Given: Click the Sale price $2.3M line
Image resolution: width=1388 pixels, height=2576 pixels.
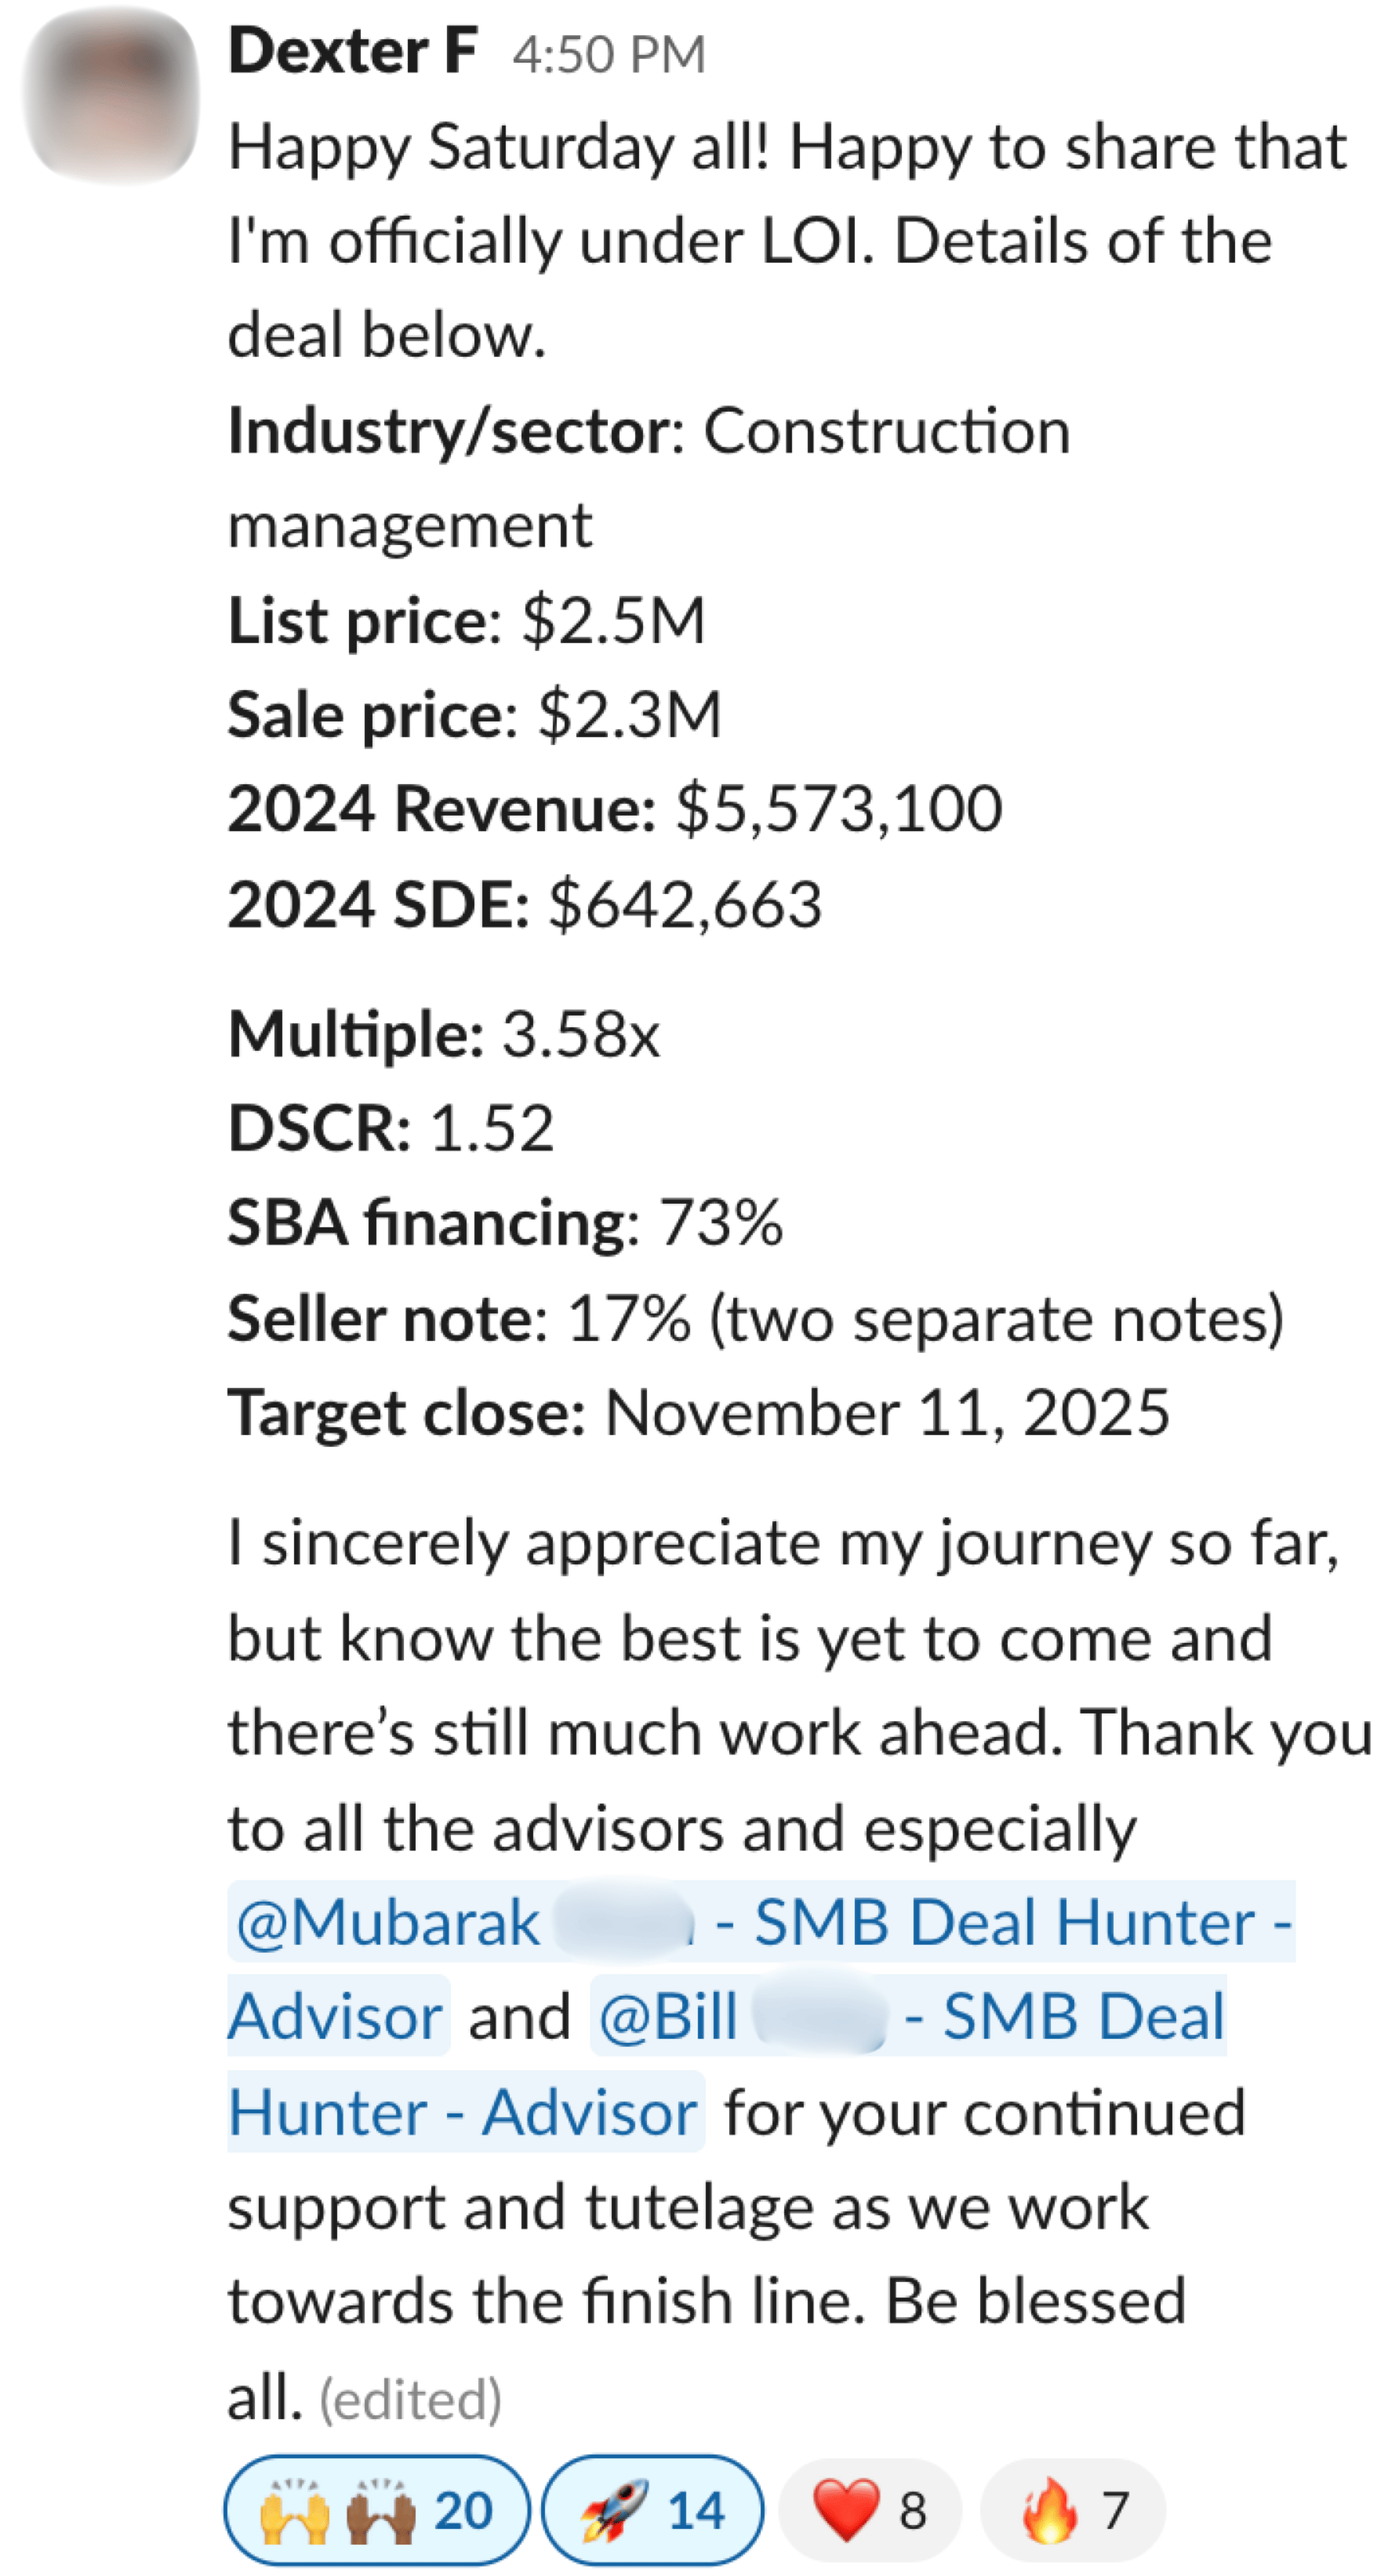Looking at the screenshot, I should point(474,715).
